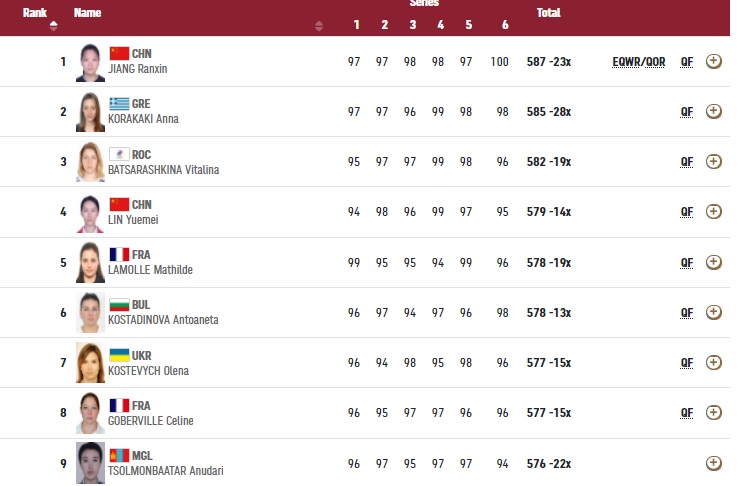Expand Kostadinova Antoaneta's row details
743x486 pixels.
[x=713, y=312]
